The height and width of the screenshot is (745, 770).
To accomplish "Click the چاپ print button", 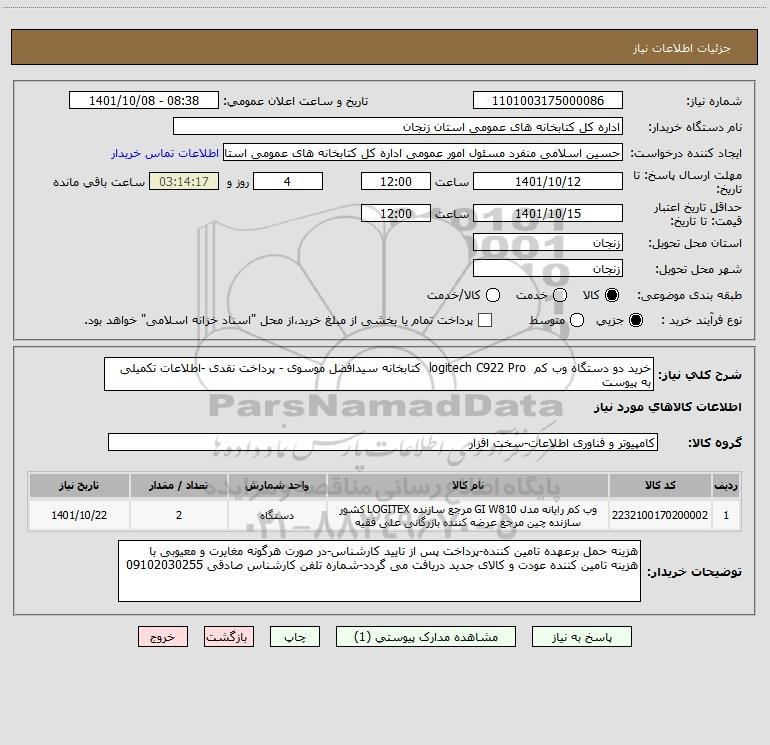I will tap(295, 637).
